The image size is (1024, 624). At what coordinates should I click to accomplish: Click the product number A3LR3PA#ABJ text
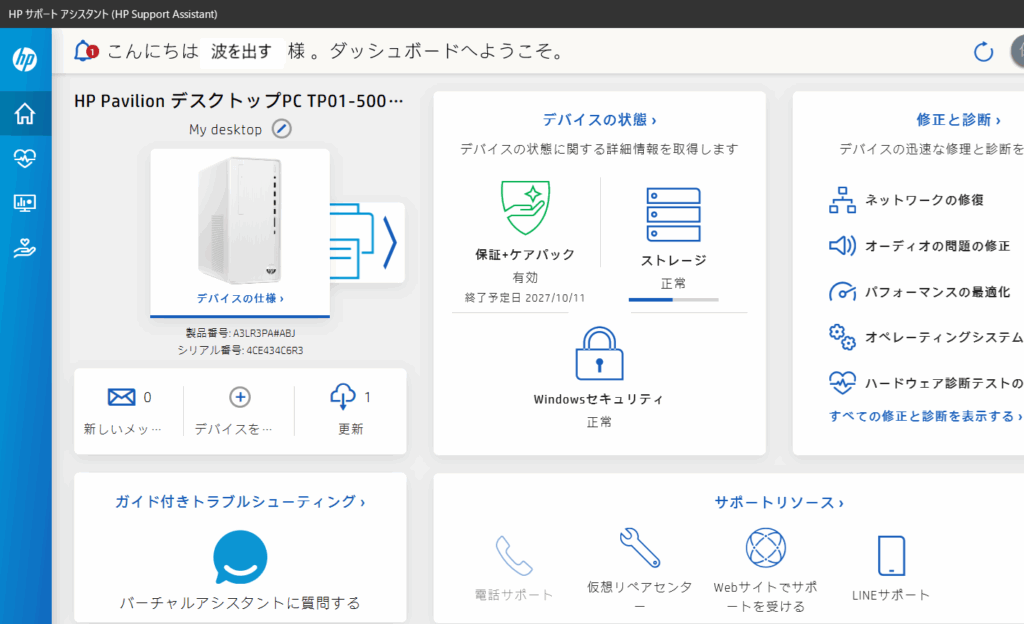tap(264, 333)
